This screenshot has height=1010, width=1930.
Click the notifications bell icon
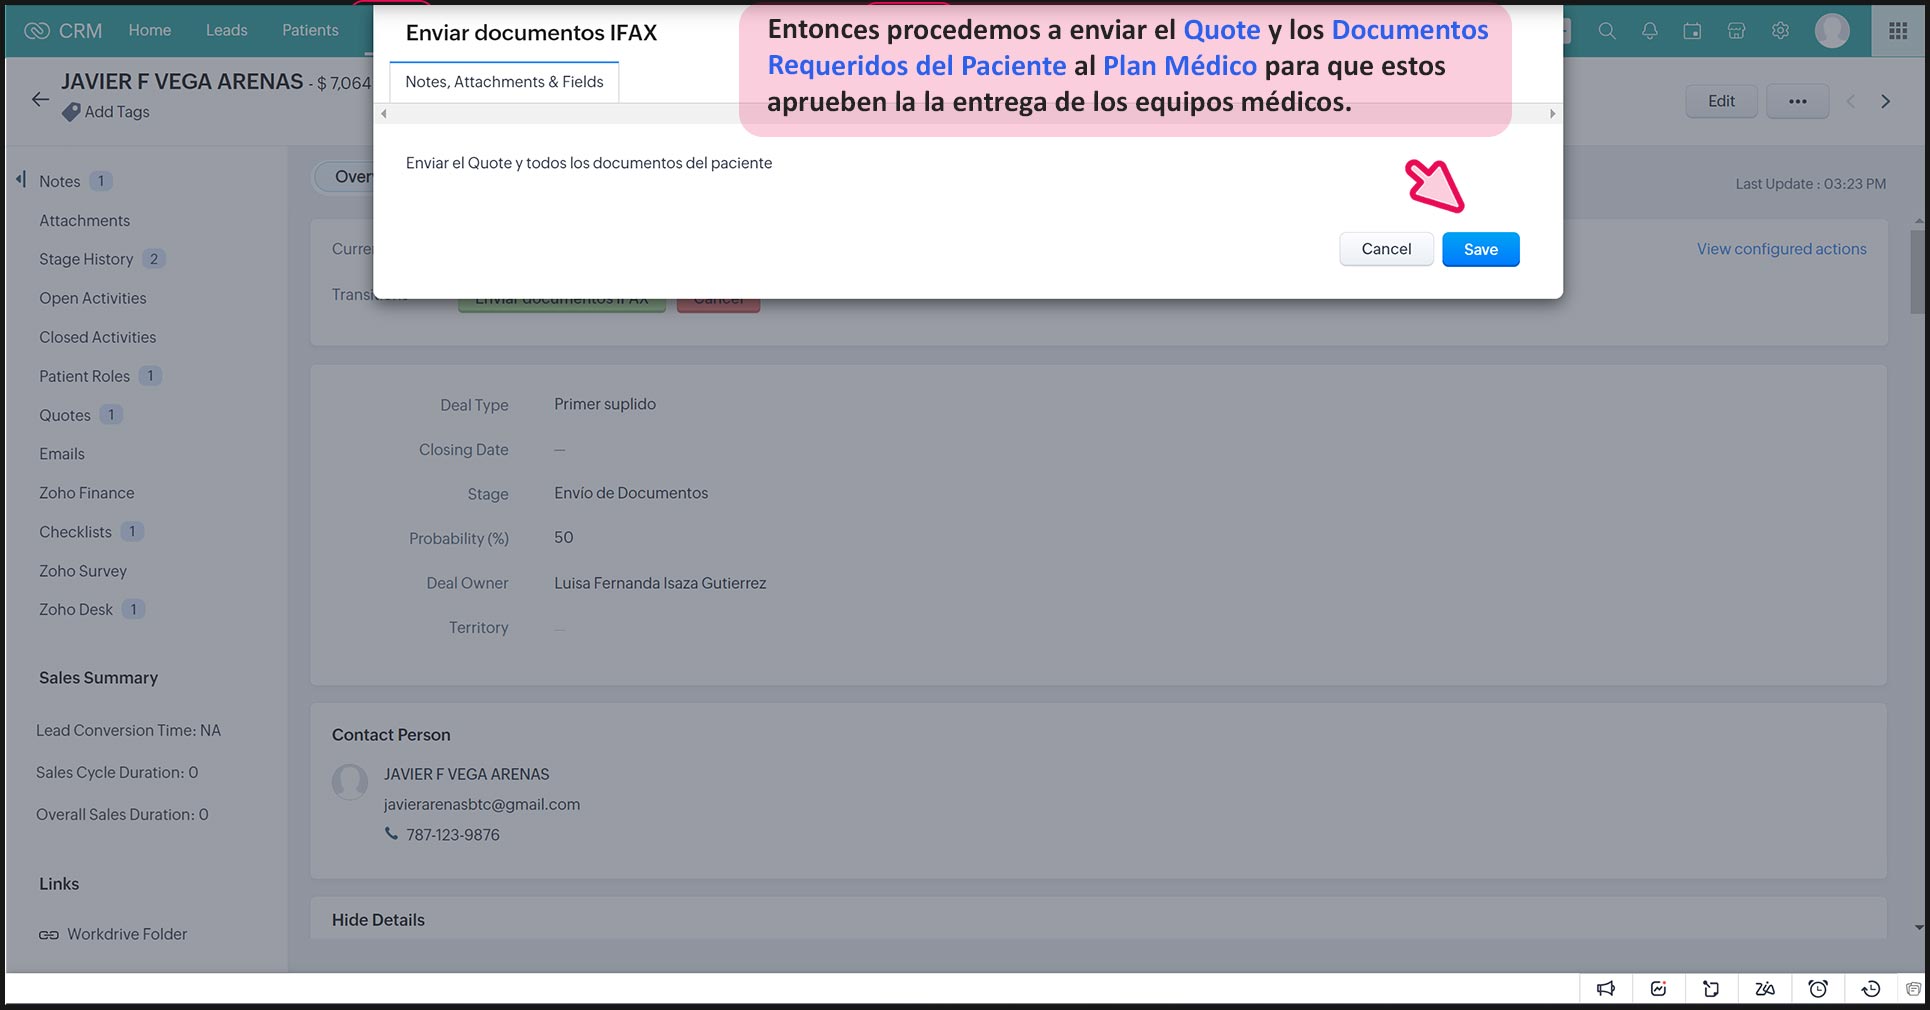[1650, 31]
